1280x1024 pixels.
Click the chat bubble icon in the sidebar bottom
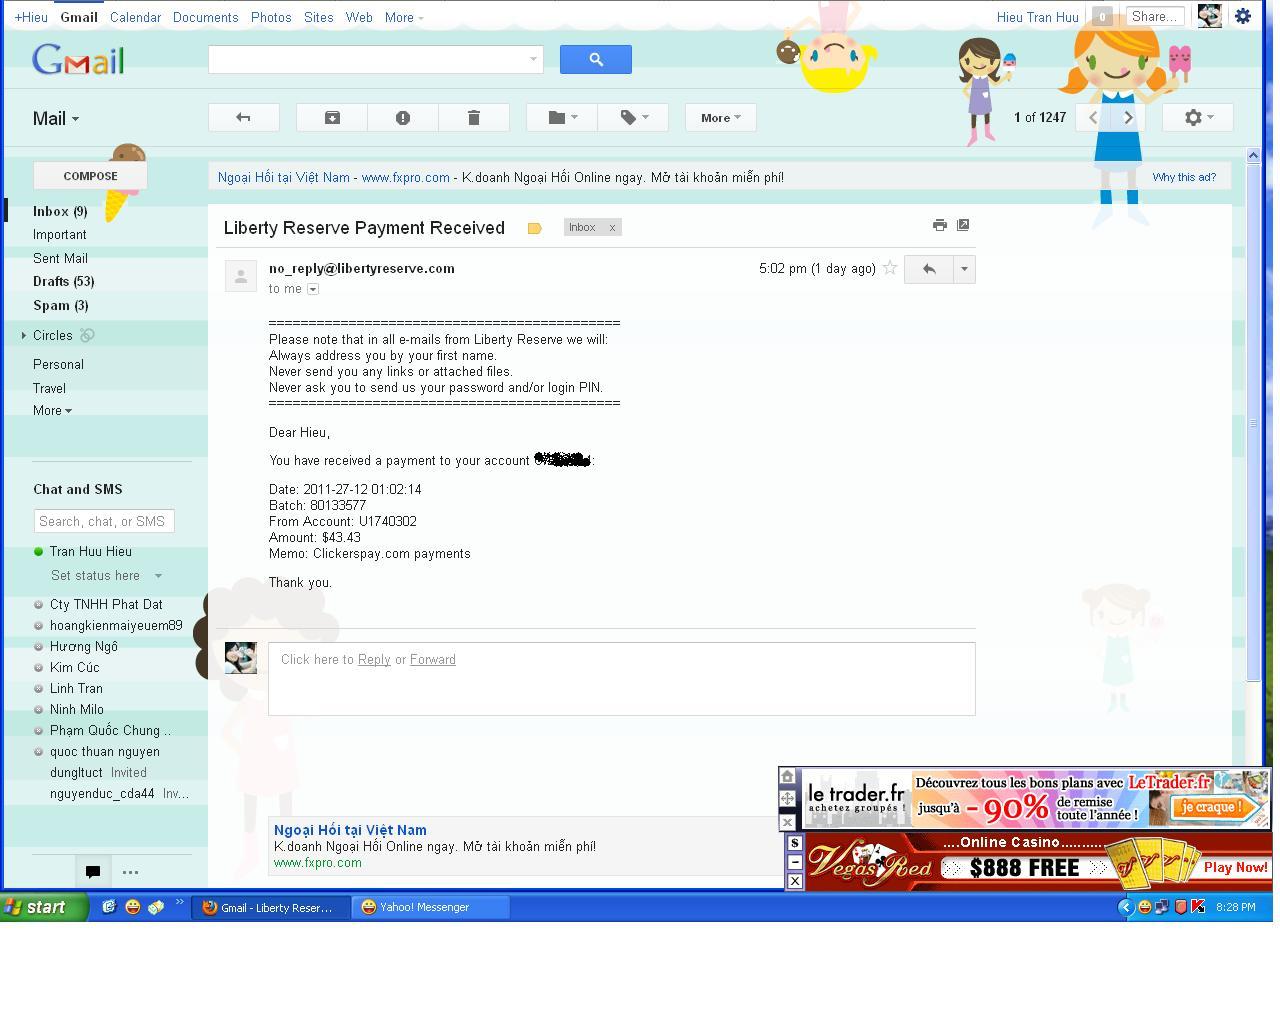click(93, 871)
